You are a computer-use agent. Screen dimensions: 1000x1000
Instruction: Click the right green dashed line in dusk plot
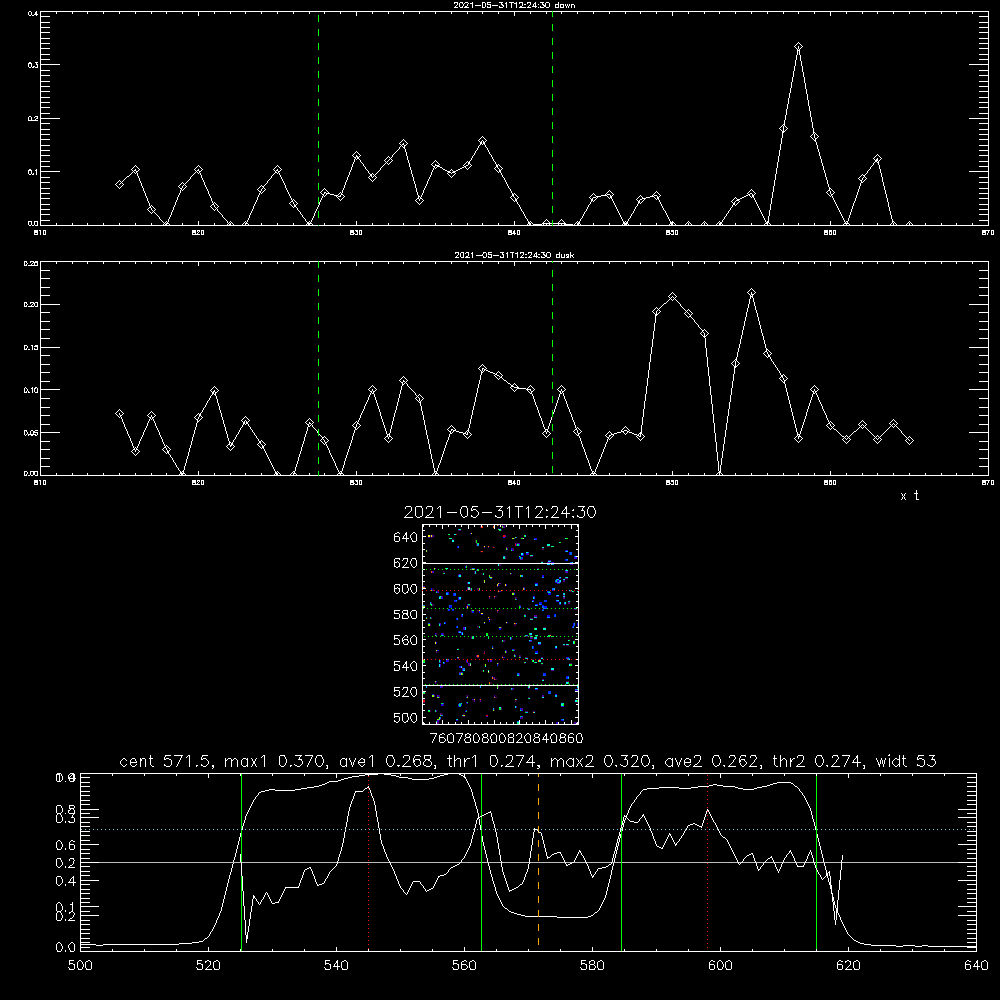(552, 368)
